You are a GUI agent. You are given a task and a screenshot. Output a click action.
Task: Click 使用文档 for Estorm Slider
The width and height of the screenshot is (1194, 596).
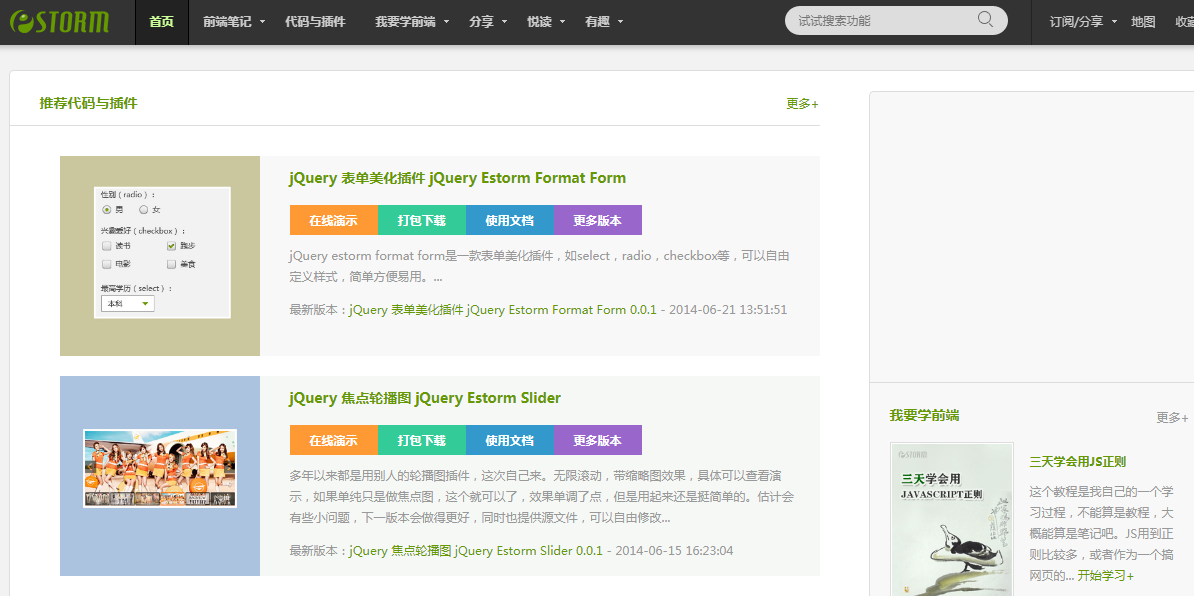[x=509, y=440]
